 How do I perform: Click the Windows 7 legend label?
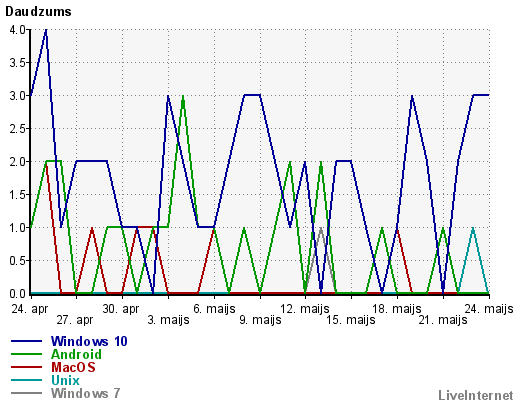(85, 393)
